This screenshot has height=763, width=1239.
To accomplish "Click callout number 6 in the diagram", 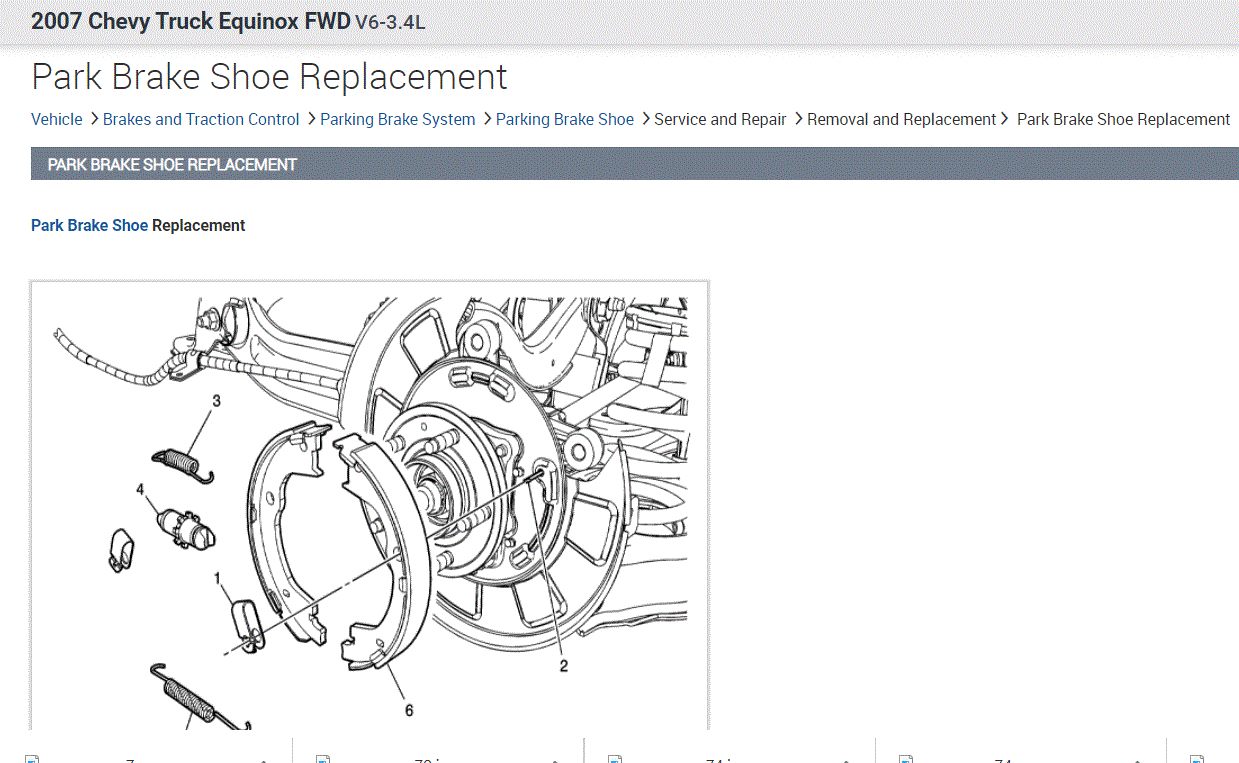I will (x=409, y=710).
